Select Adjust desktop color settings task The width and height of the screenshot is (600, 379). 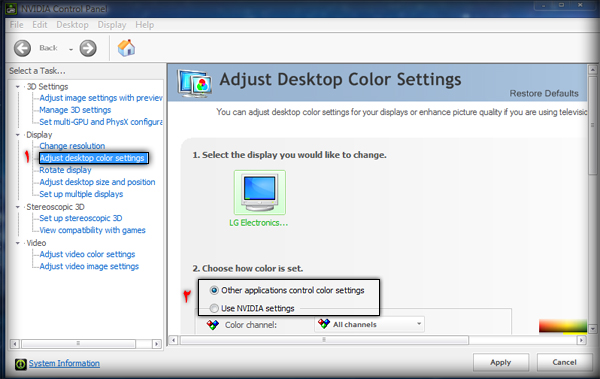click(x=93, y=158)
